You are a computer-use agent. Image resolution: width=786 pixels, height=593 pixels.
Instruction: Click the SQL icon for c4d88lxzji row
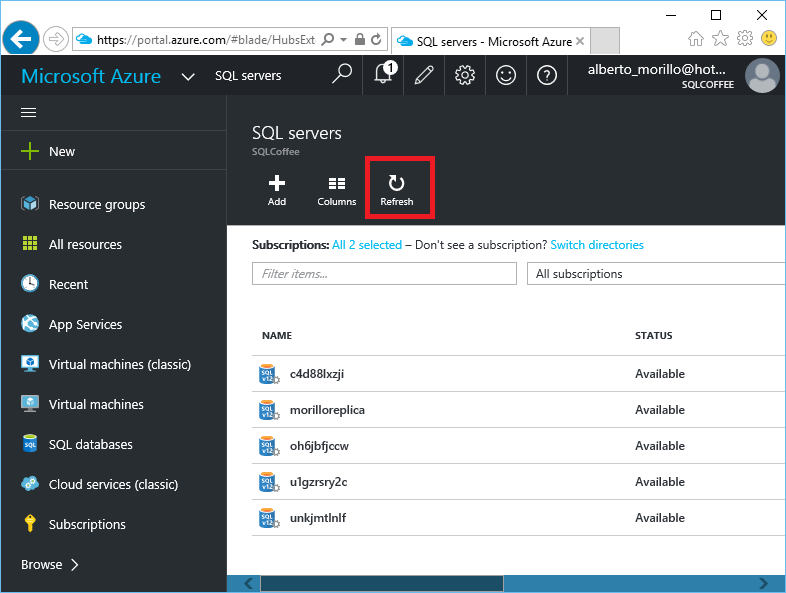click(269, 374)
